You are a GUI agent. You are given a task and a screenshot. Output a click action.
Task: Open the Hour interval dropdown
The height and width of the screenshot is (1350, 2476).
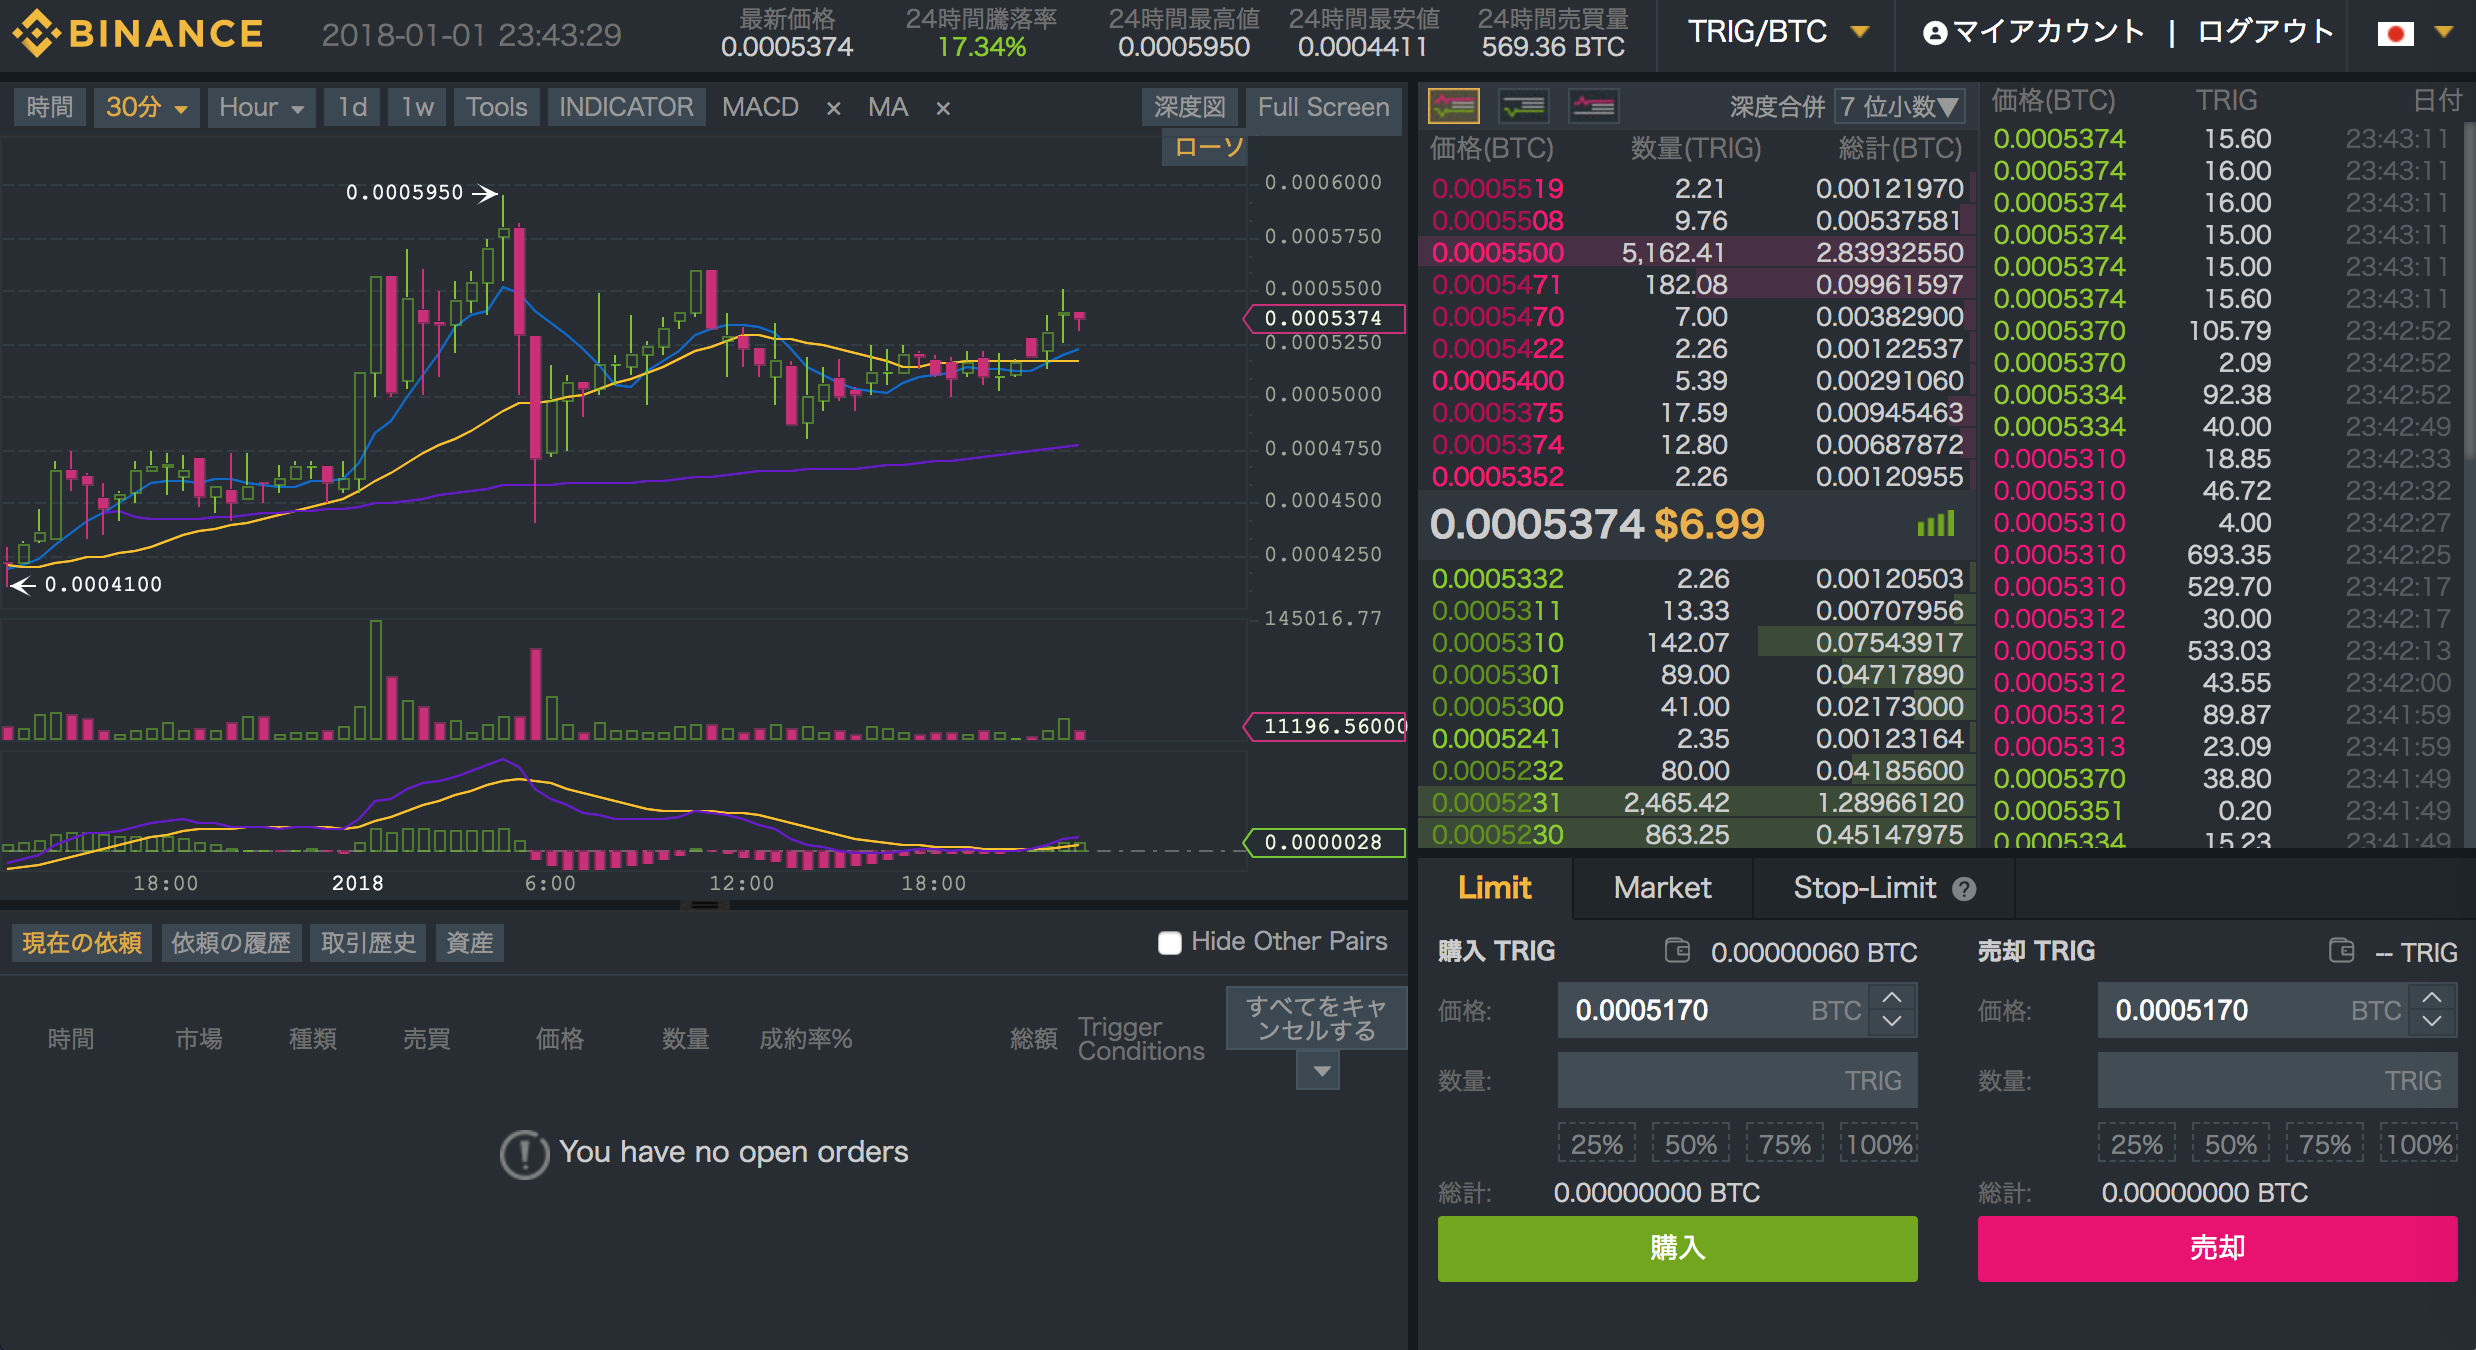tap(262, 107)
